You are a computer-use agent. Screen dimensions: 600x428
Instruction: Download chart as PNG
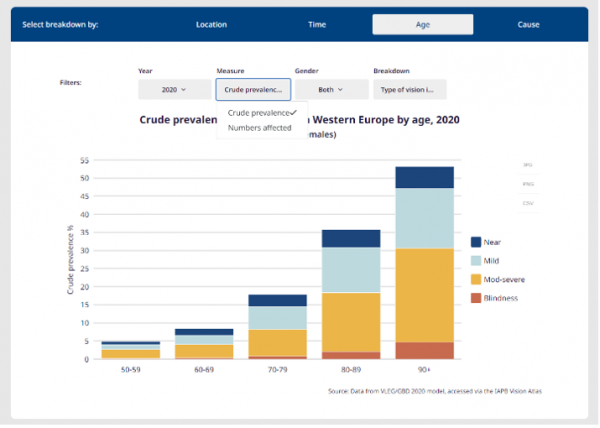pyautogui.click(x=528, y=184)
